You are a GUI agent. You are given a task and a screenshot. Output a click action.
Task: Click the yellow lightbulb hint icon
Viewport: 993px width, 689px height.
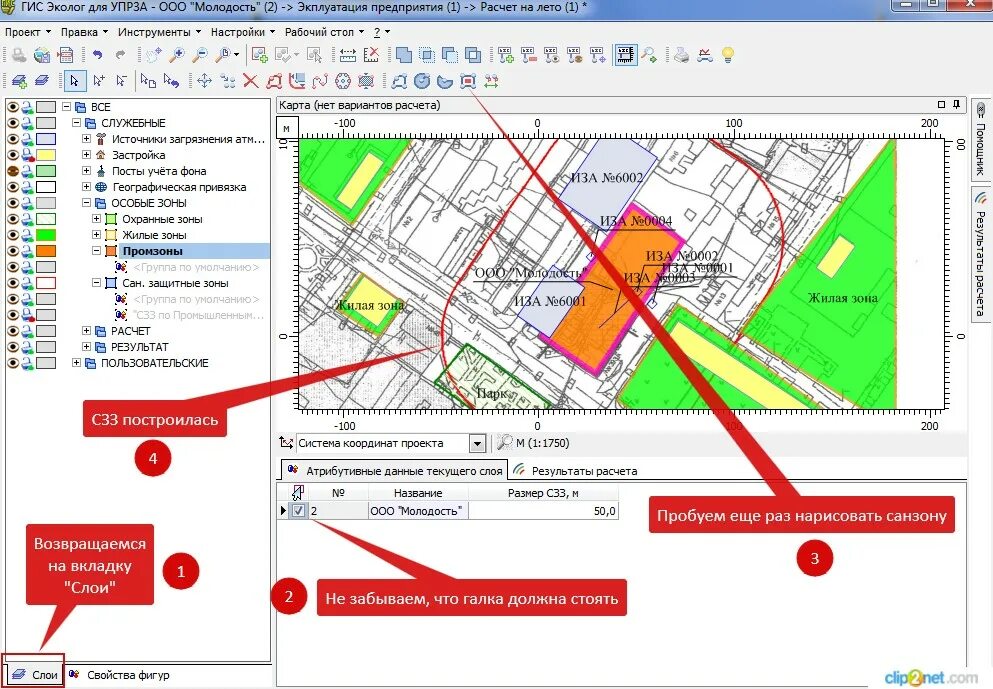(x=728, y=55)
